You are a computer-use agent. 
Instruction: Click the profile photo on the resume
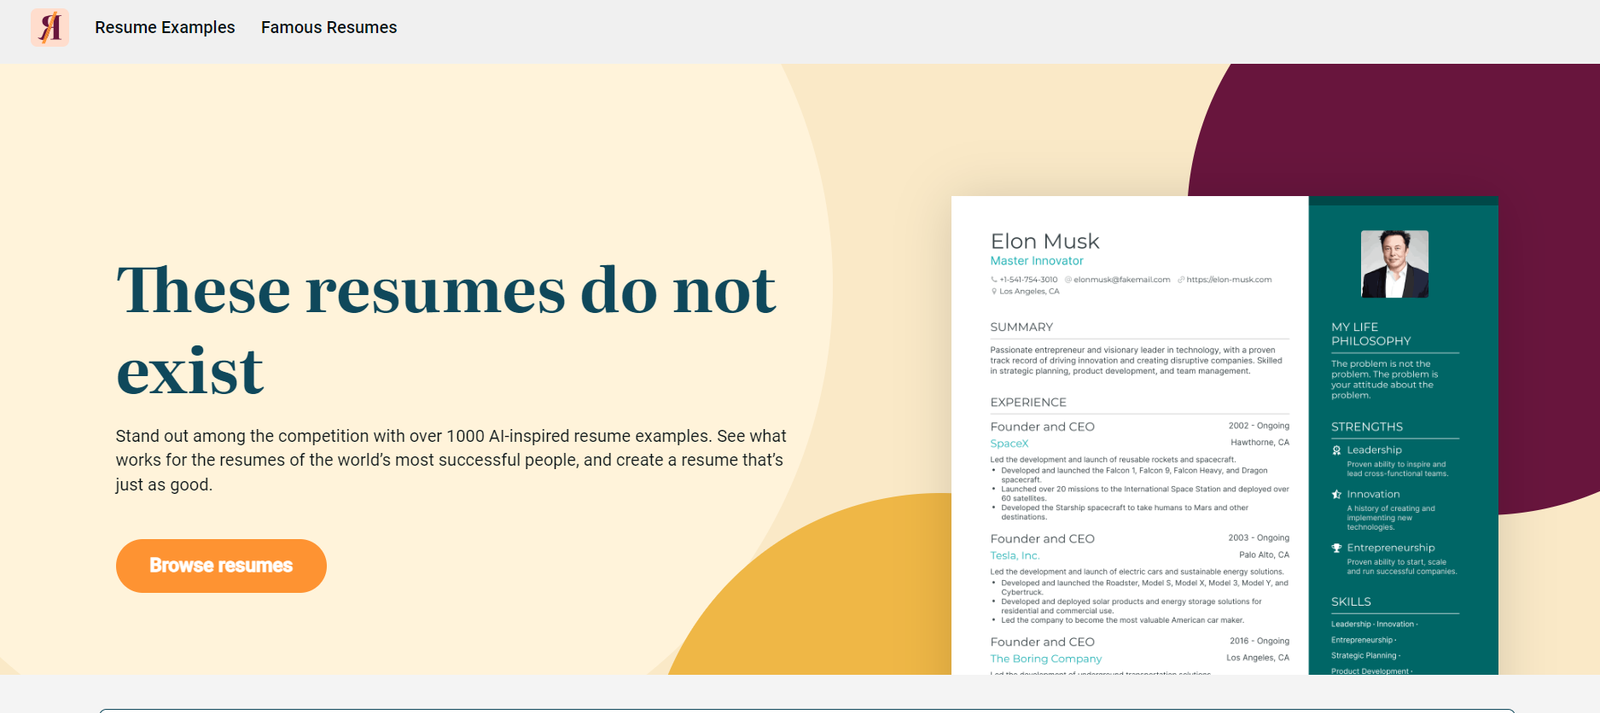(x=1394, y=264)
